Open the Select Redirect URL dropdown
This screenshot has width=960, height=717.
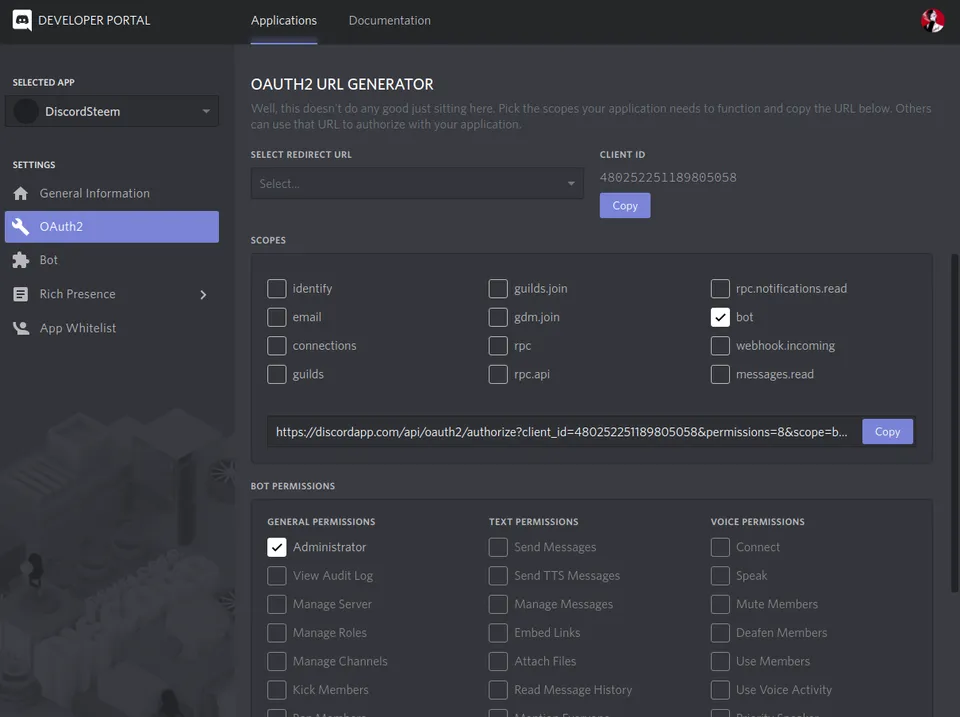click(417, 184)
